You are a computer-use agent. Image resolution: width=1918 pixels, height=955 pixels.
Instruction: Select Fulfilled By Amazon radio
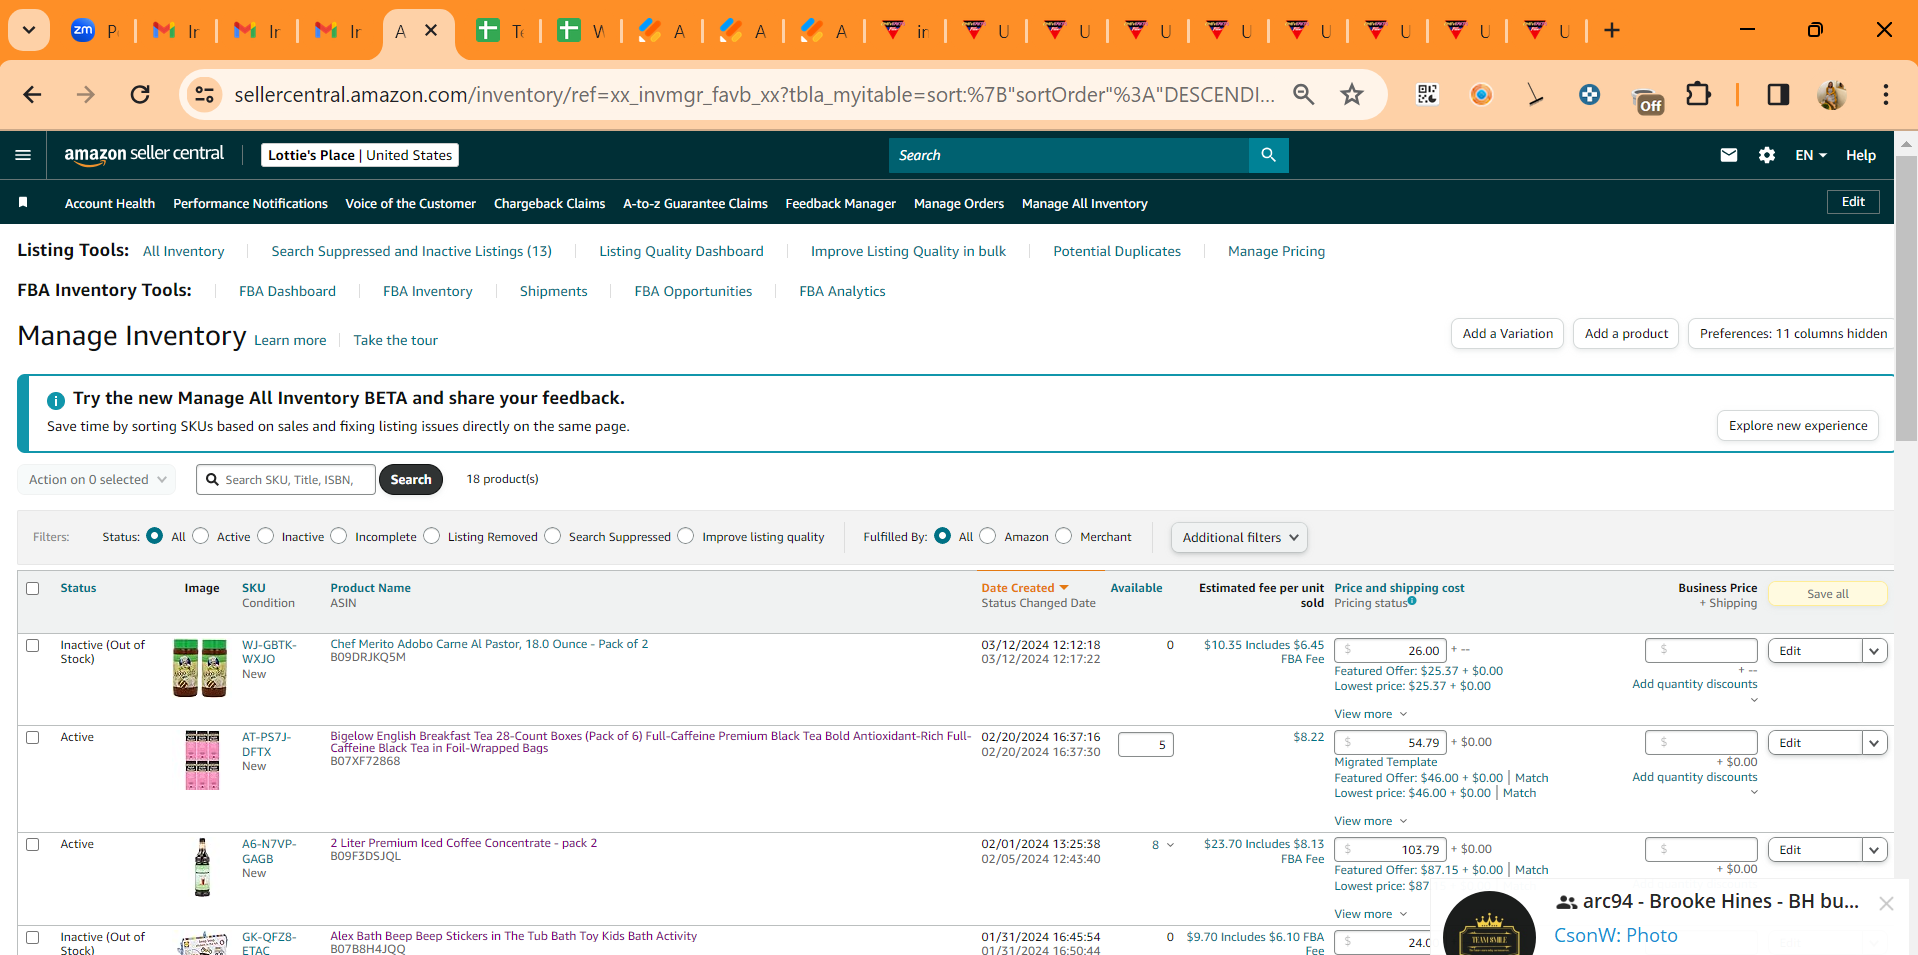tap(988, 536)
